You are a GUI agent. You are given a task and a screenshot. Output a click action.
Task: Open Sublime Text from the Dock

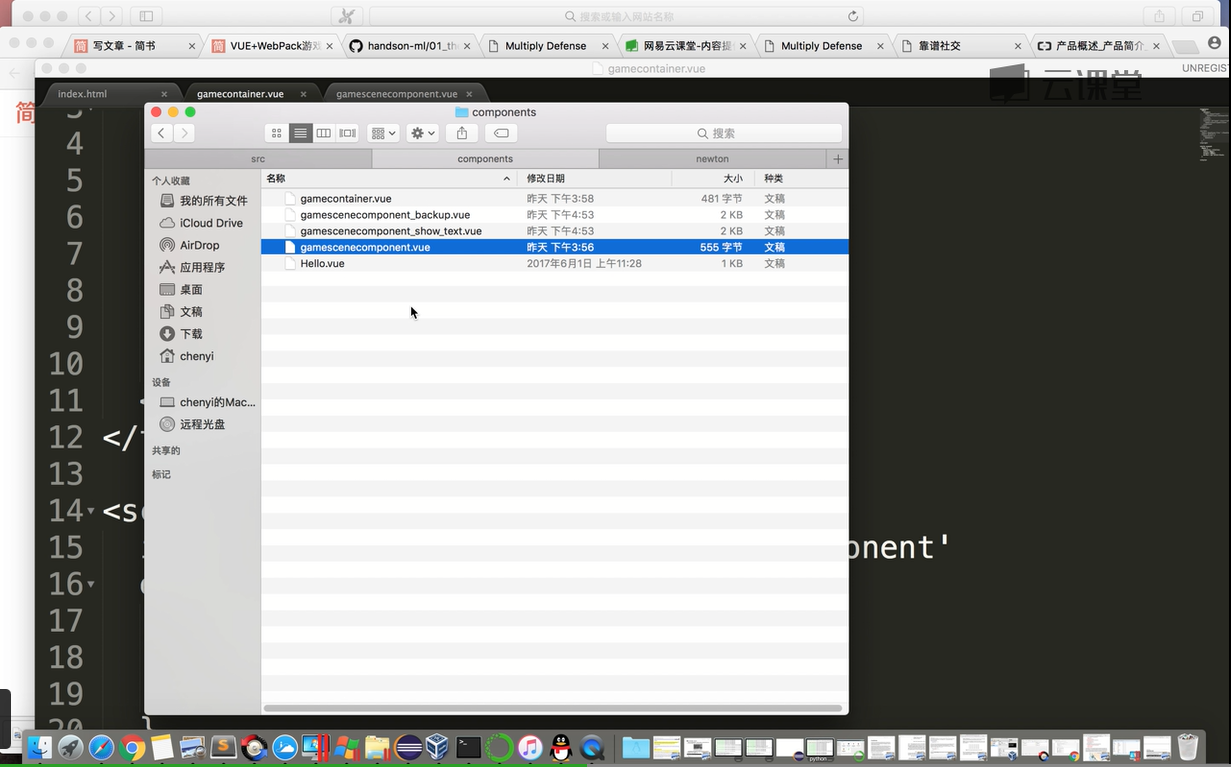click(x=224, y=747)
